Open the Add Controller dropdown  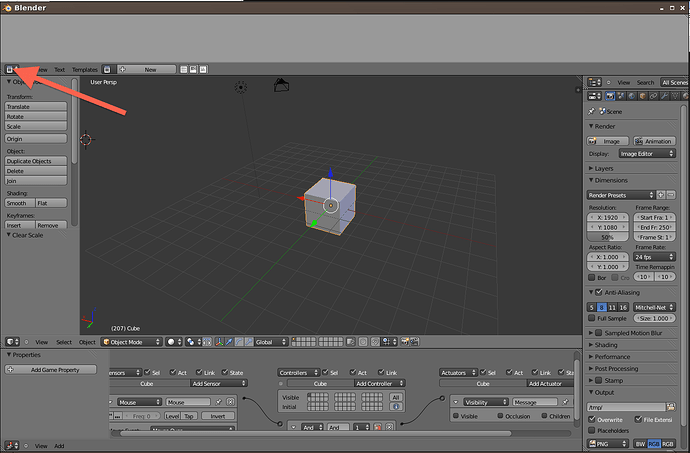(380, 383)
